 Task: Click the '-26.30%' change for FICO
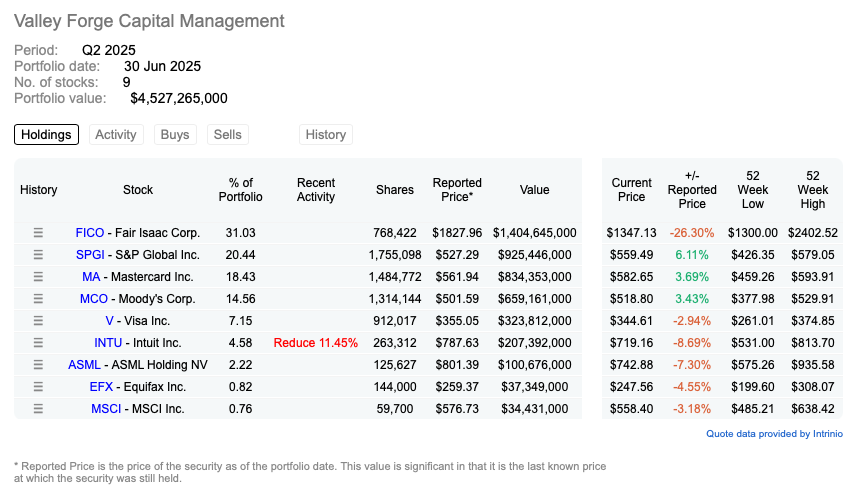pyautogui.click(x=691, y=233)
